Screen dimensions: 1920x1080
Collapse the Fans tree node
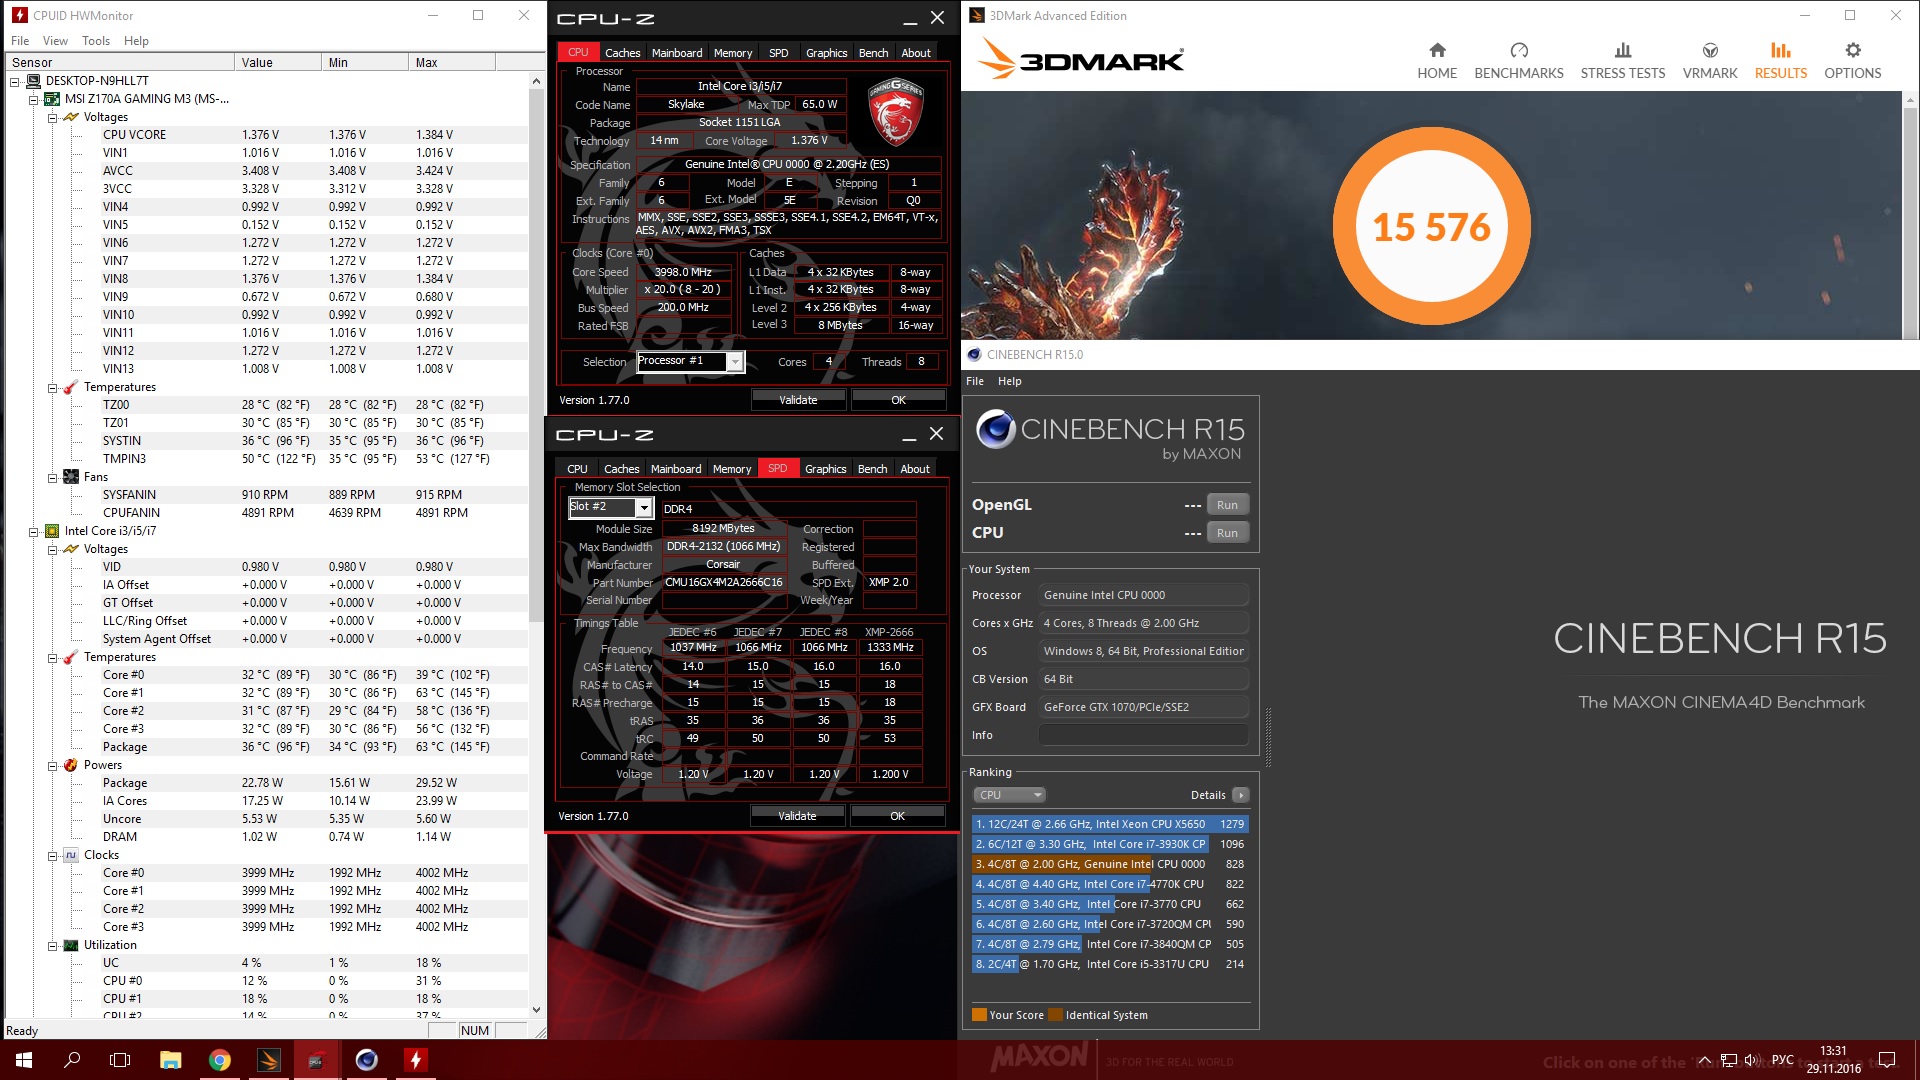53,477
